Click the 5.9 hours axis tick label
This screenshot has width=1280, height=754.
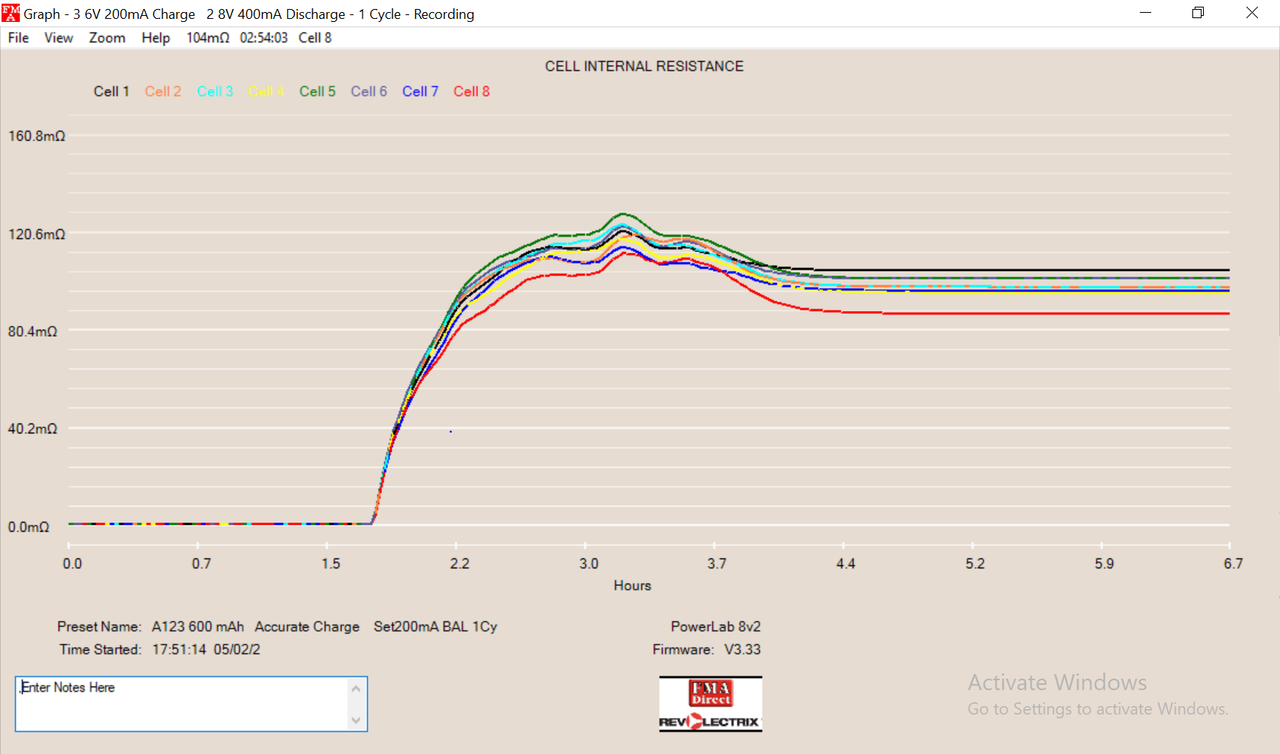1104,564
